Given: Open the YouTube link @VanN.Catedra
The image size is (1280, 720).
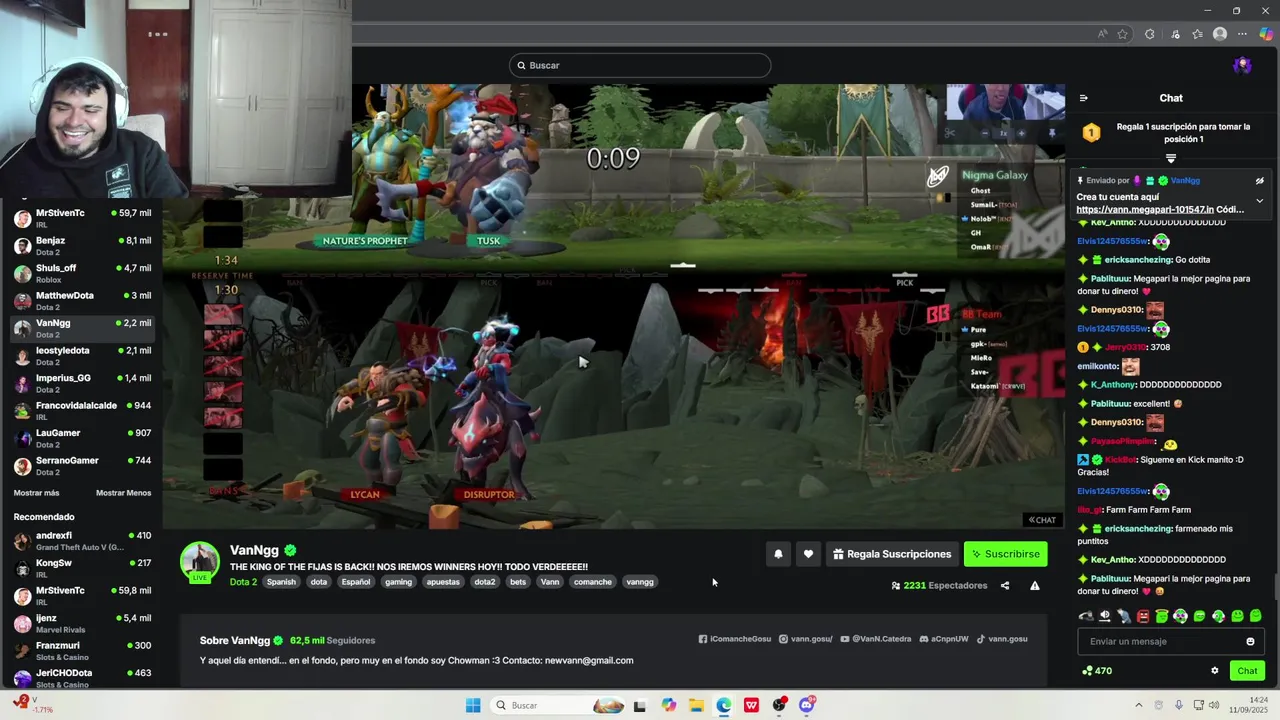Looking at the screenshot, I should 876,639.
